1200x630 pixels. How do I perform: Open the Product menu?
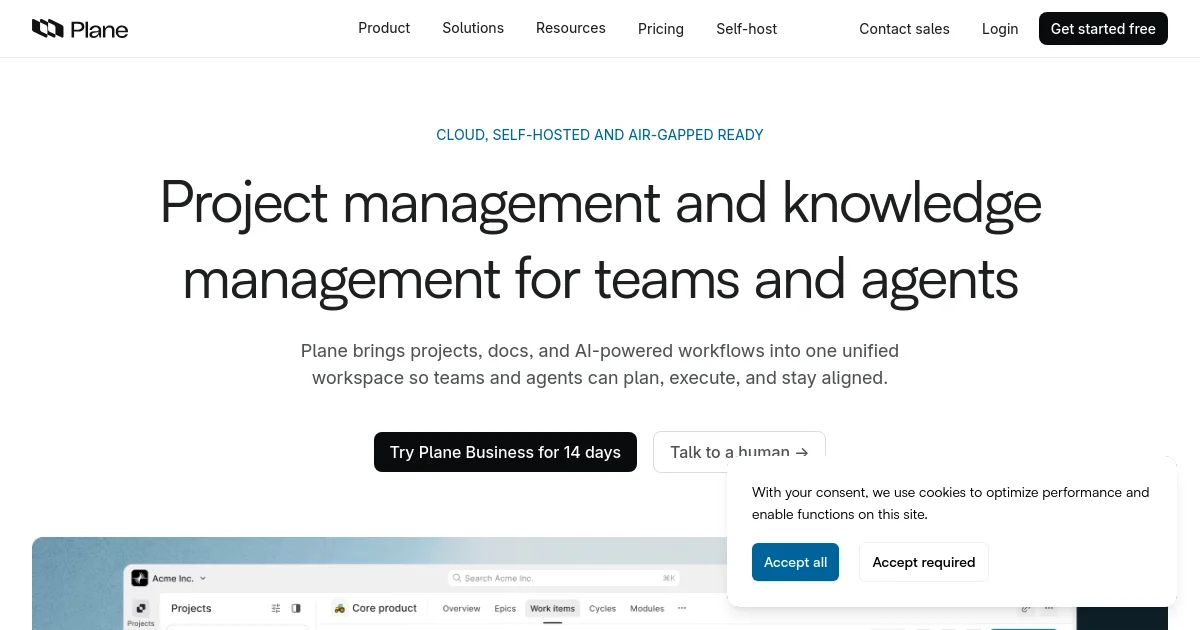tap(384, 28)
